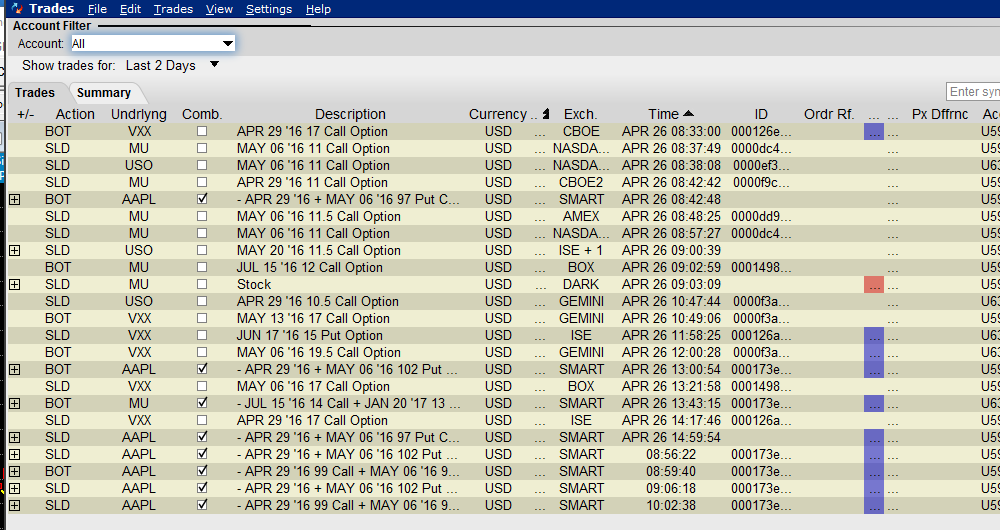Click blue dots beside USD in JUL 15 '16 12 Call row

pos(541,268)
